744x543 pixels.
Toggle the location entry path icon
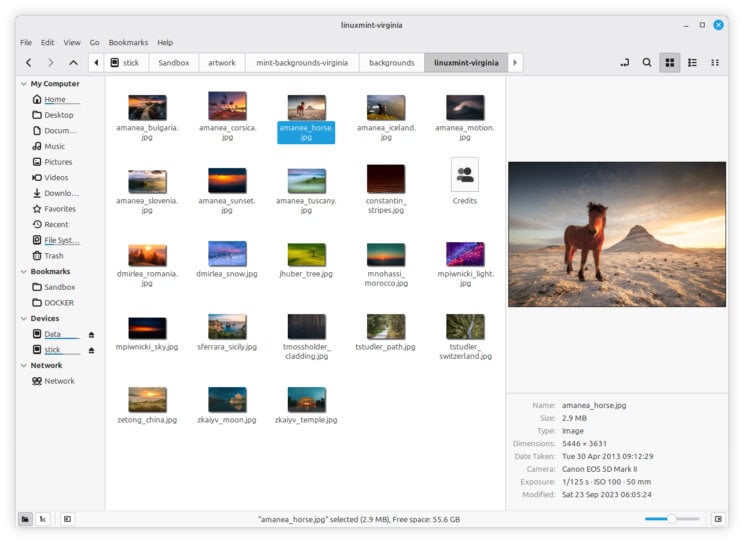coord(624,63)
